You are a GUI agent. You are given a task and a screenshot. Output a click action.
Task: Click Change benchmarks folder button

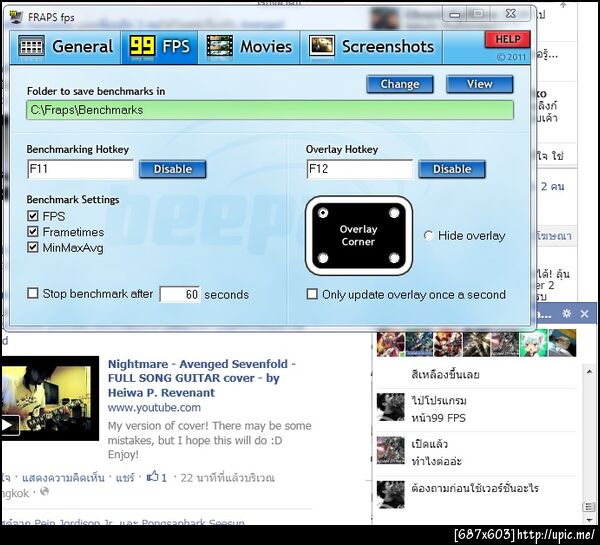pos(399,84)
